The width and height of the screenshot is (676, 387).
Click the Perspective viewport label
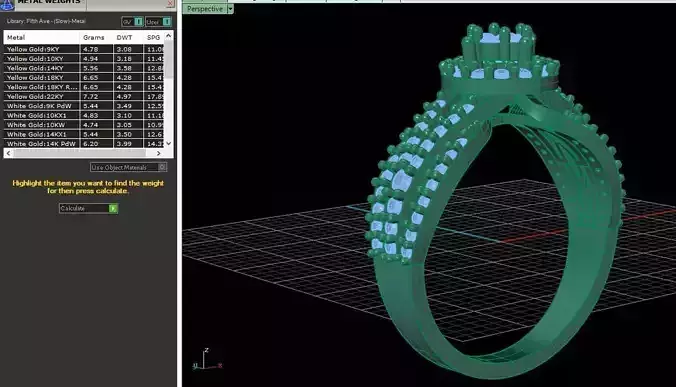205,9
